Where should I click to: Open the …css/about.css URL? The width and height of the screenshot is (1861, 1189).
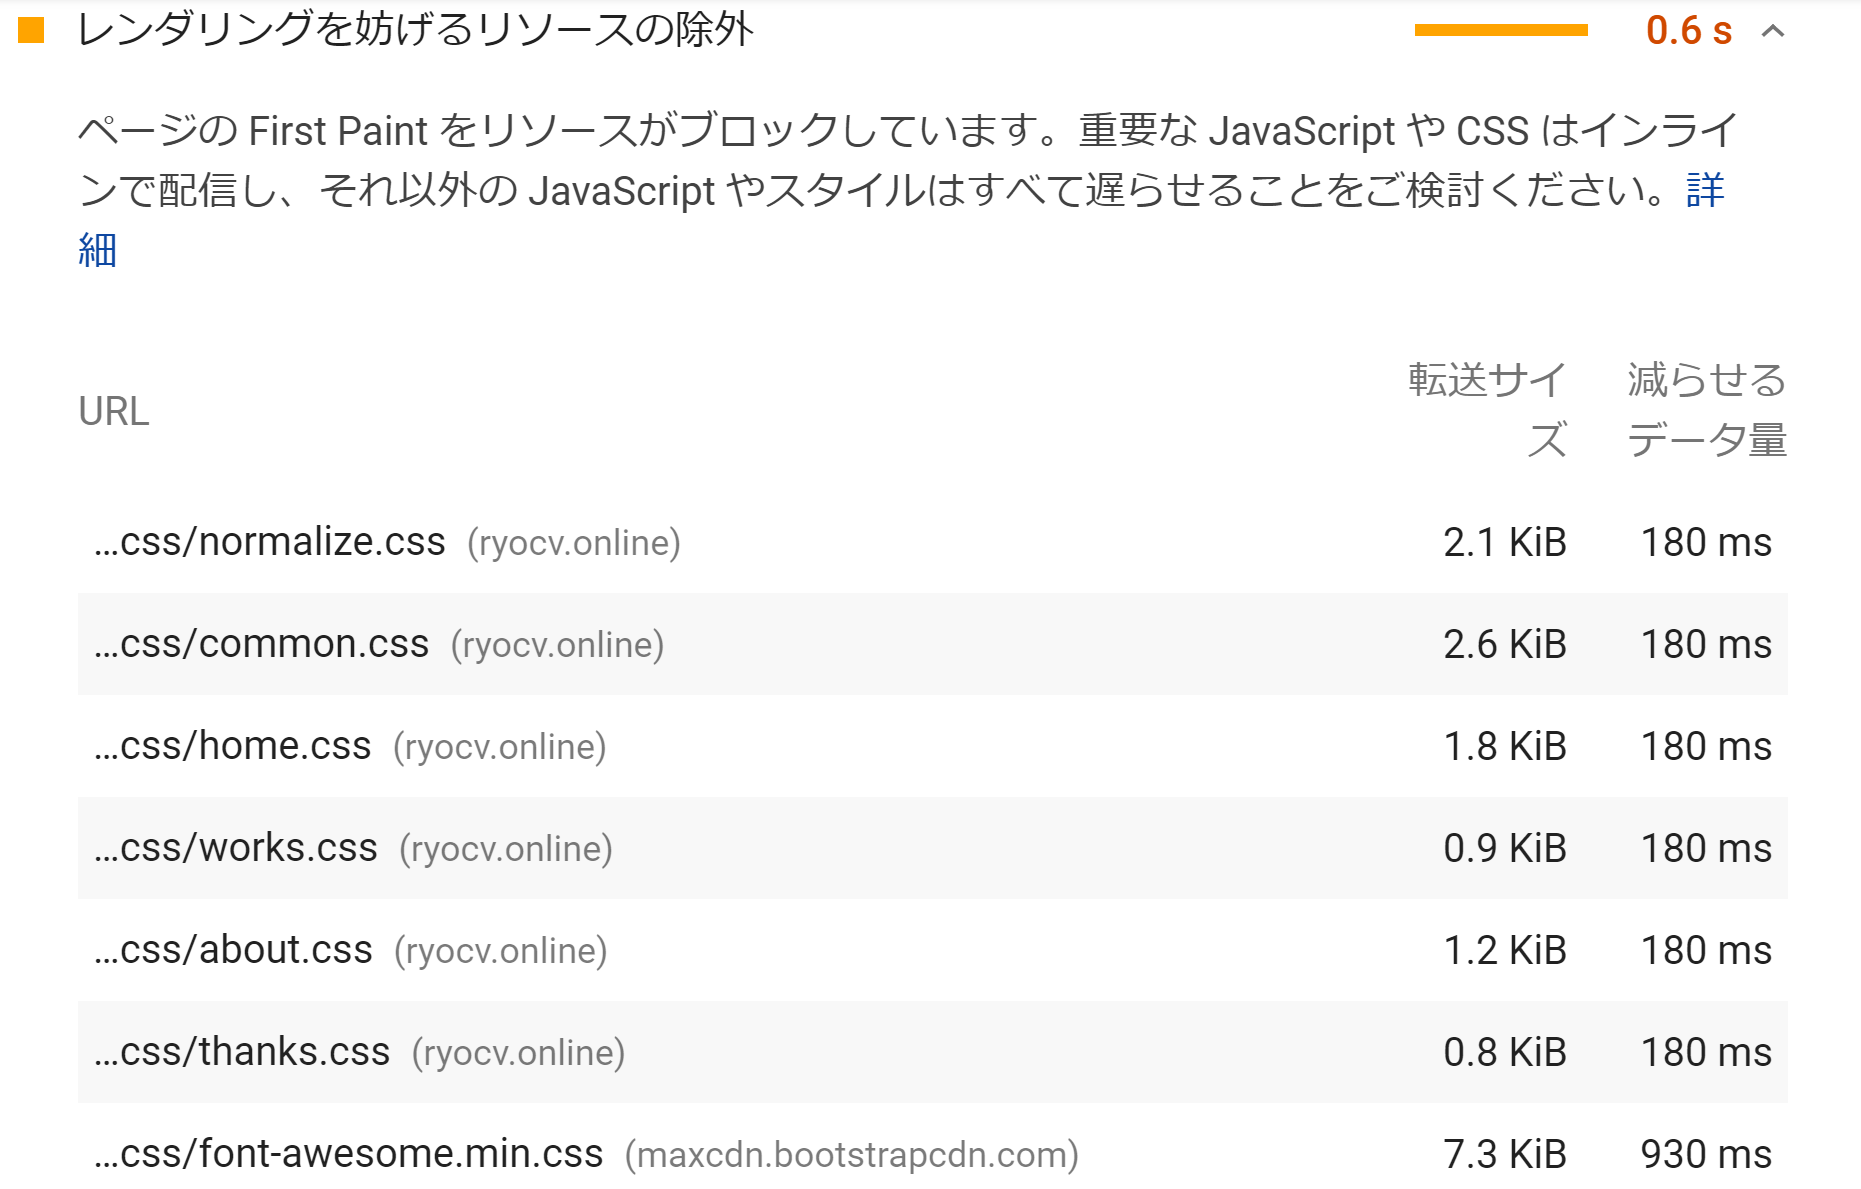(x=233, y=950)
